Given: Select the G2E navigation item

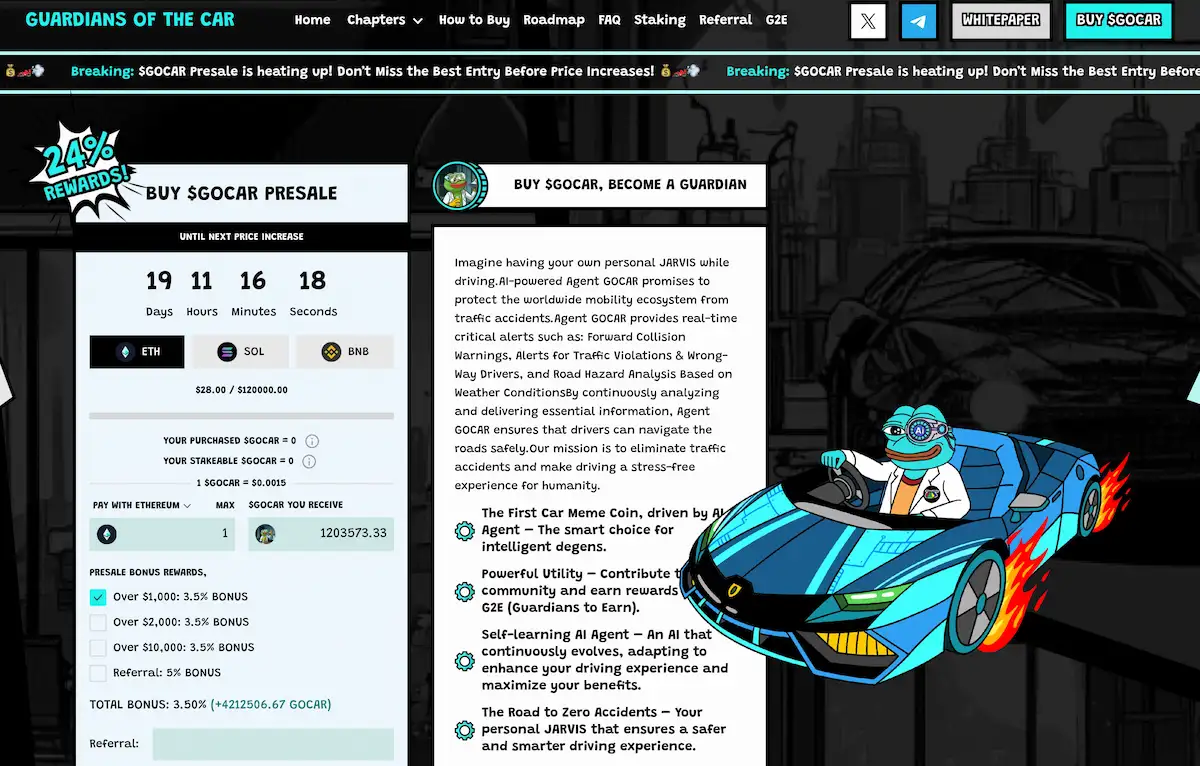Looking at the screenshot, I should pyautogui.click(x=776, y=20).
